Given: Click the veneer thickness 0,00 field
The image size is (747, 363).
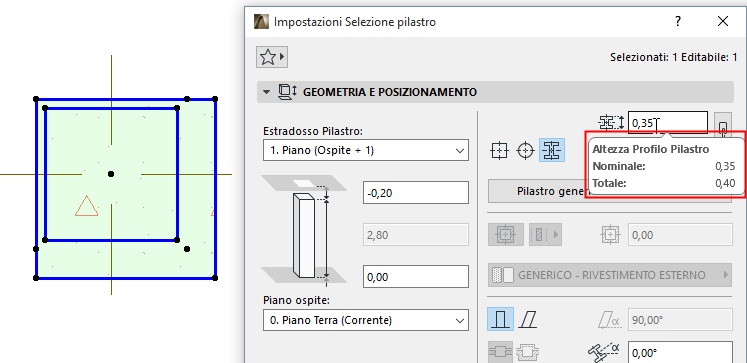Looking at the screenshot, I should pos(680,235).
